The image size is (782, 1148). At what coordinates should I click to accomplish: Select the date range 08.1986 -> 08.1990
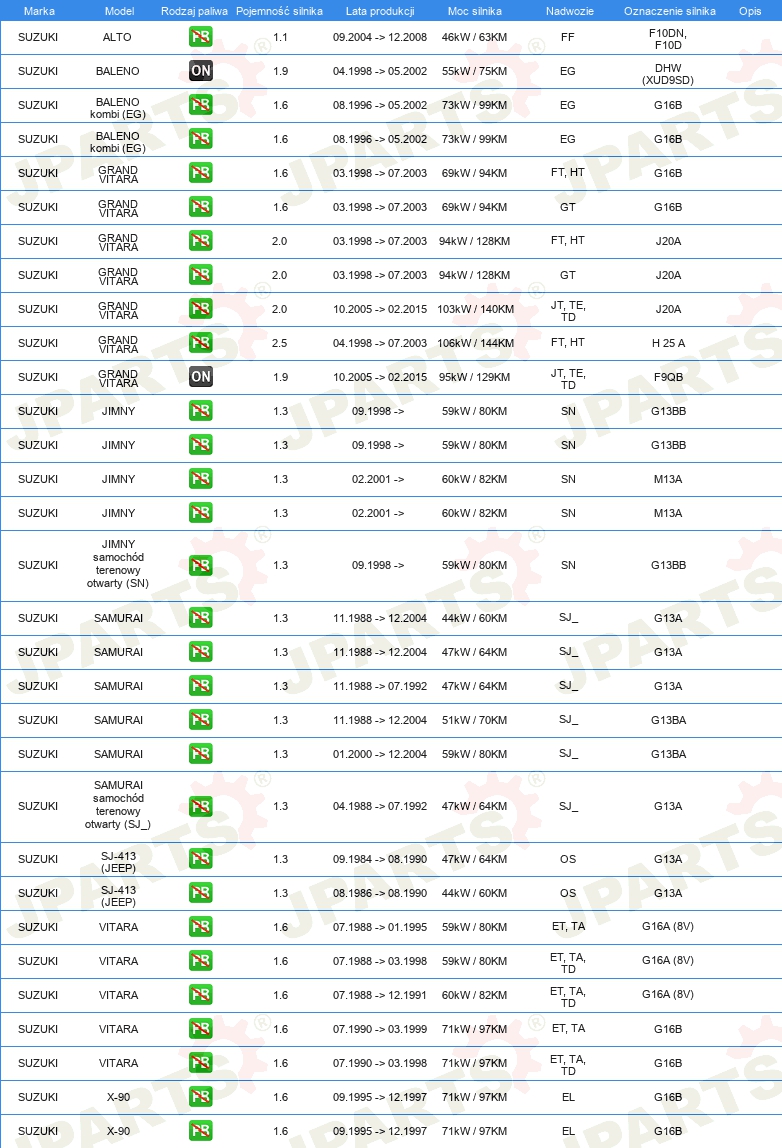click(380, 893)
